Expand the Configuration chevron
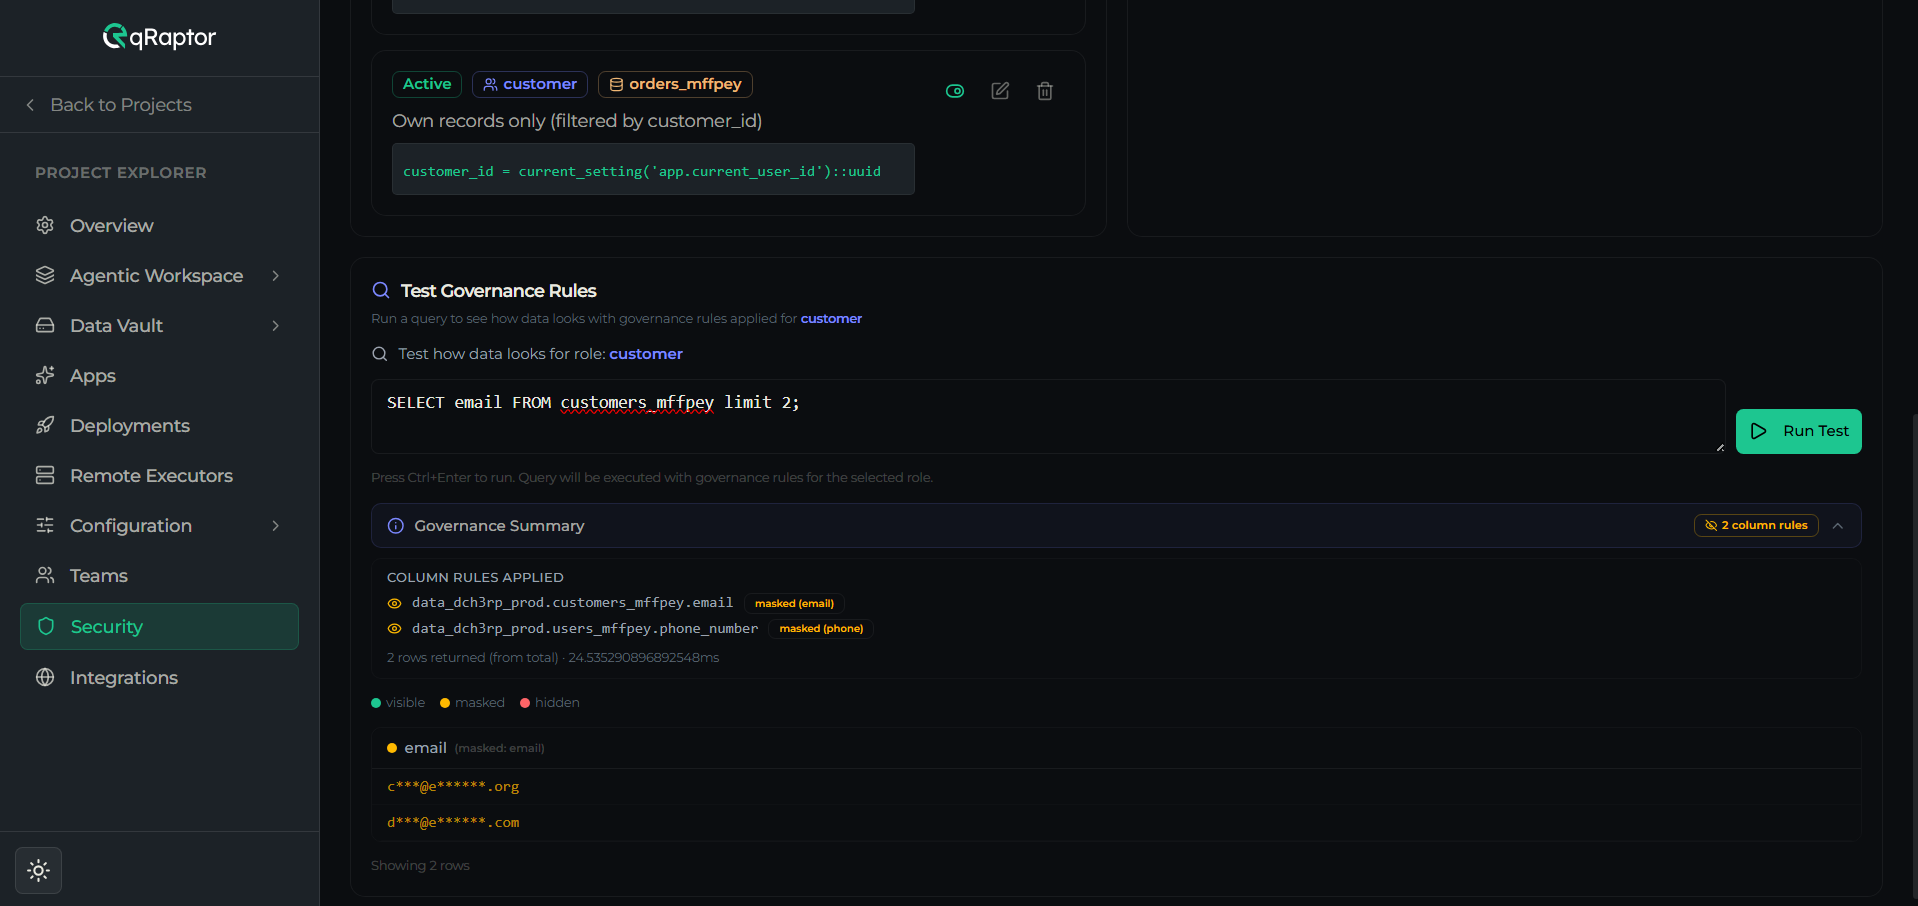The image size is (1918, 906). click(276, 526)
